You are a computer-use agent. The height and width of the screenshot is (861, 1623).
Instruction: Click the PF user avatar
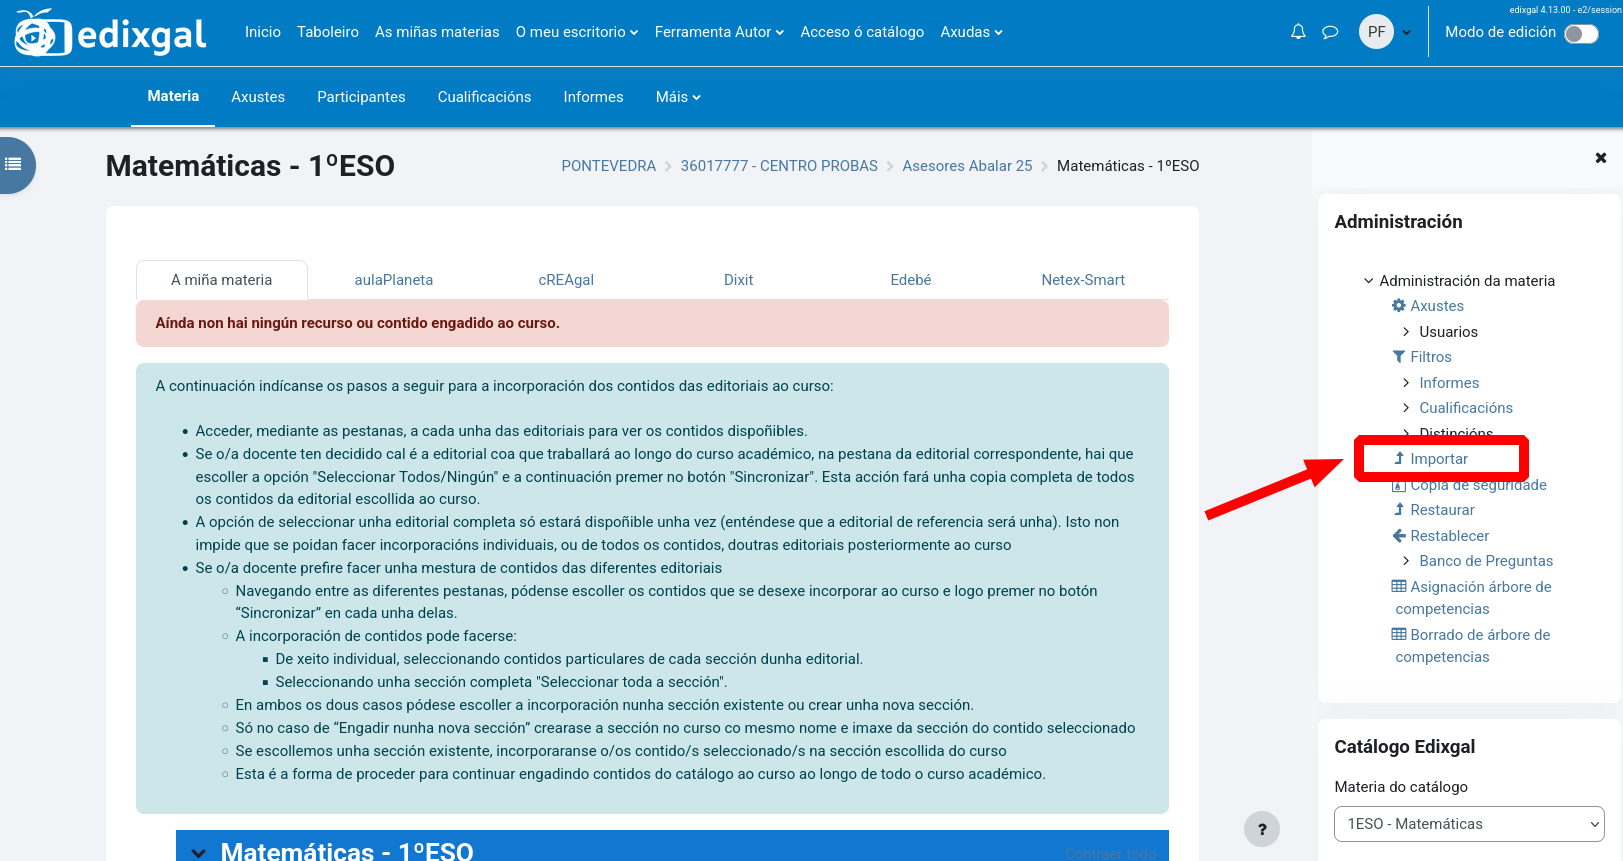click(x=1376, y=32)
